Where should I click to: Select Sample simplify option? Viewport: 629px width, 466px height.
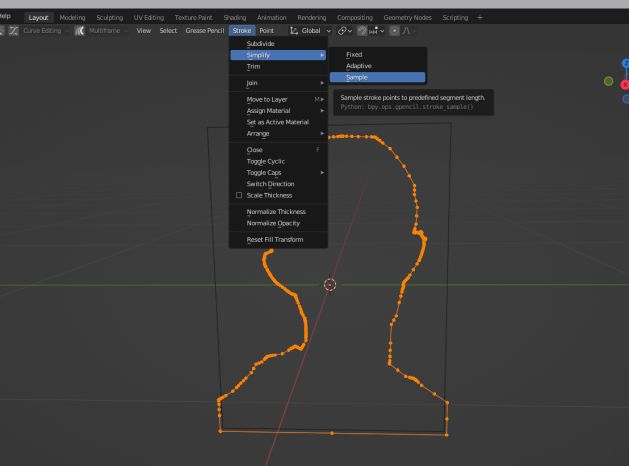(377, 77)
